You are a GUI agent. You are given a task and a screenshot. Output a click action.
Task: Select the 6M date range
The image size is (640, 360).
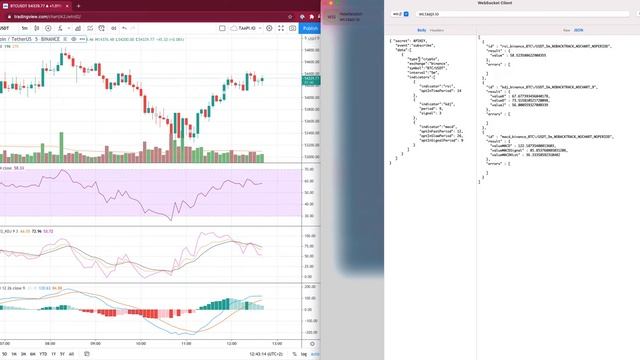33,354
